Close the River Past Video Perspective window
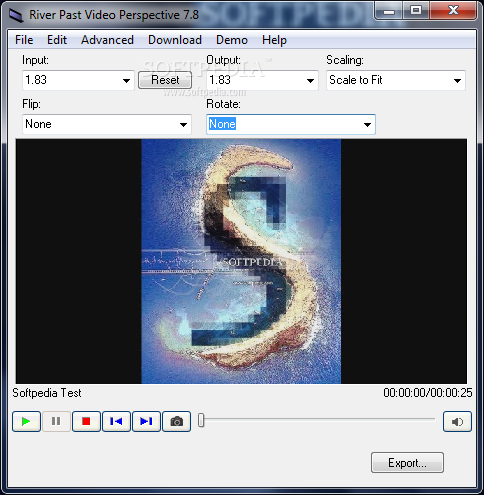 tap(453, 11)
